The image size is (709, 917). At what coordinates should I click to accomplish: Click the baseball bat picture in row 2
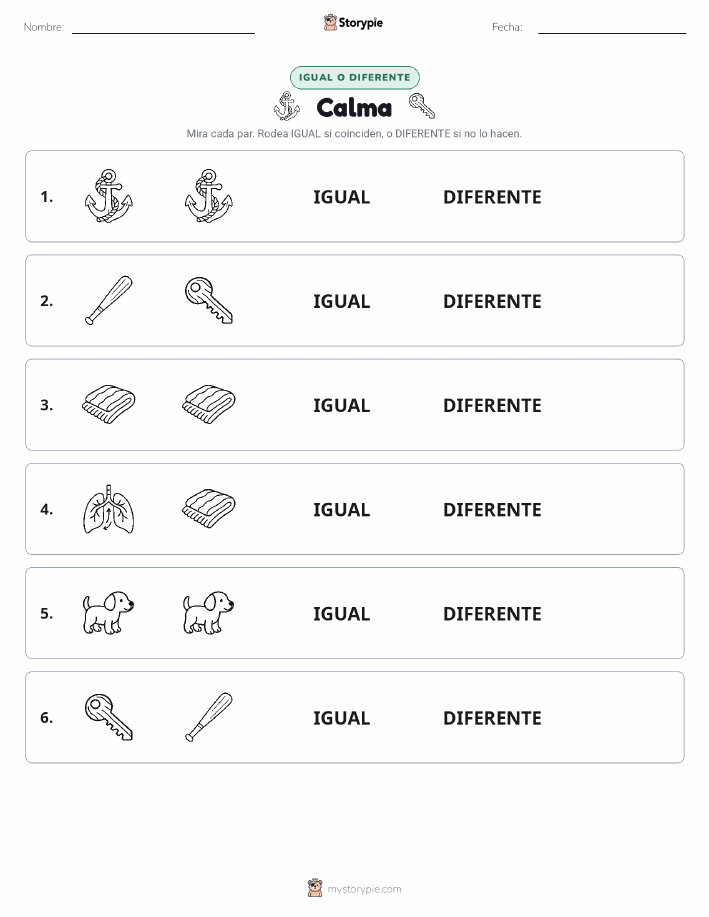coord(109,300)
